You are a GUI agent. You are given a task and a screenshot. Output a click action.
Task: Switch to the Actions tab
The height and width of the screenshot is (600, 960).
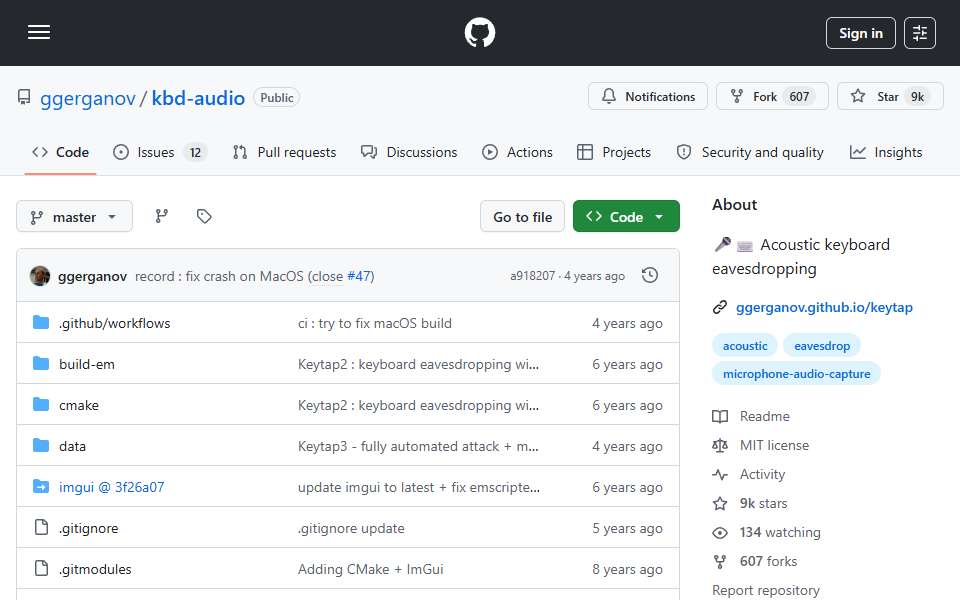517,152
